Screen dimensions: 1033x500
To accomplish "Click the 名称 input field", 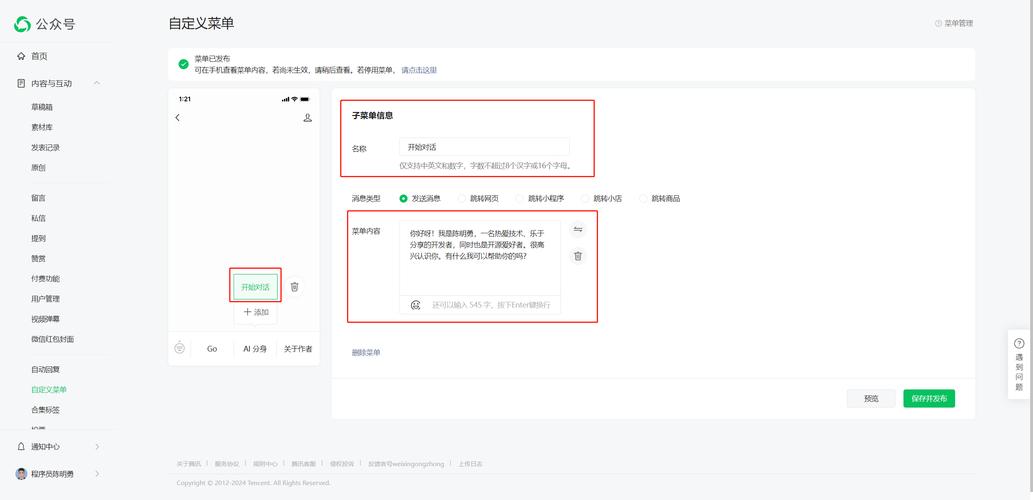I will click(484, 147).
